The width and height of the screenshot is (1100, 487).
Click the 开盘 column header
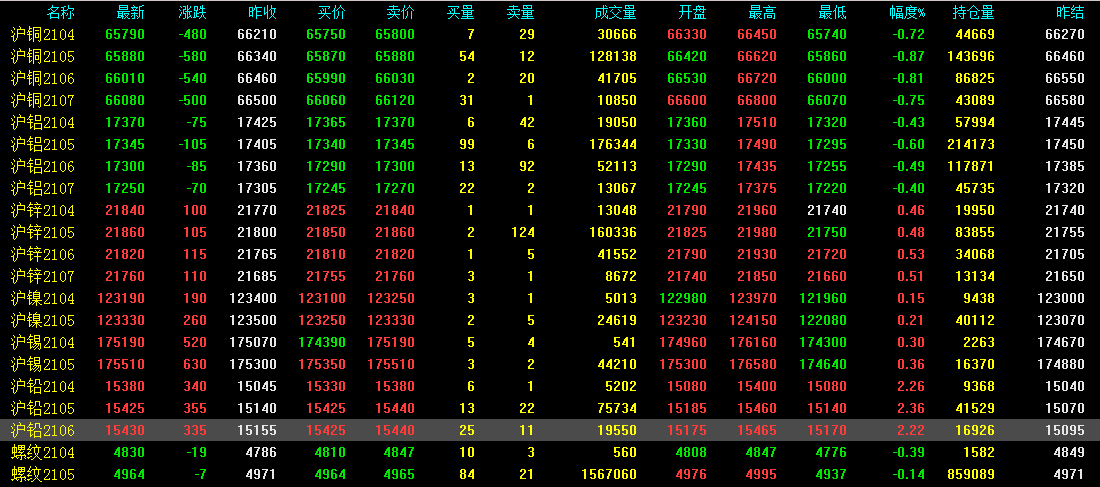[692, 13]
